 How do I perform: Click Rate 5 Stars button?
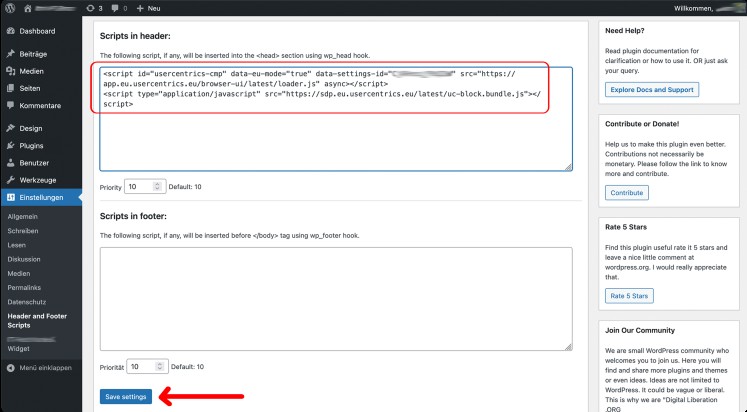tap(629, 296)
